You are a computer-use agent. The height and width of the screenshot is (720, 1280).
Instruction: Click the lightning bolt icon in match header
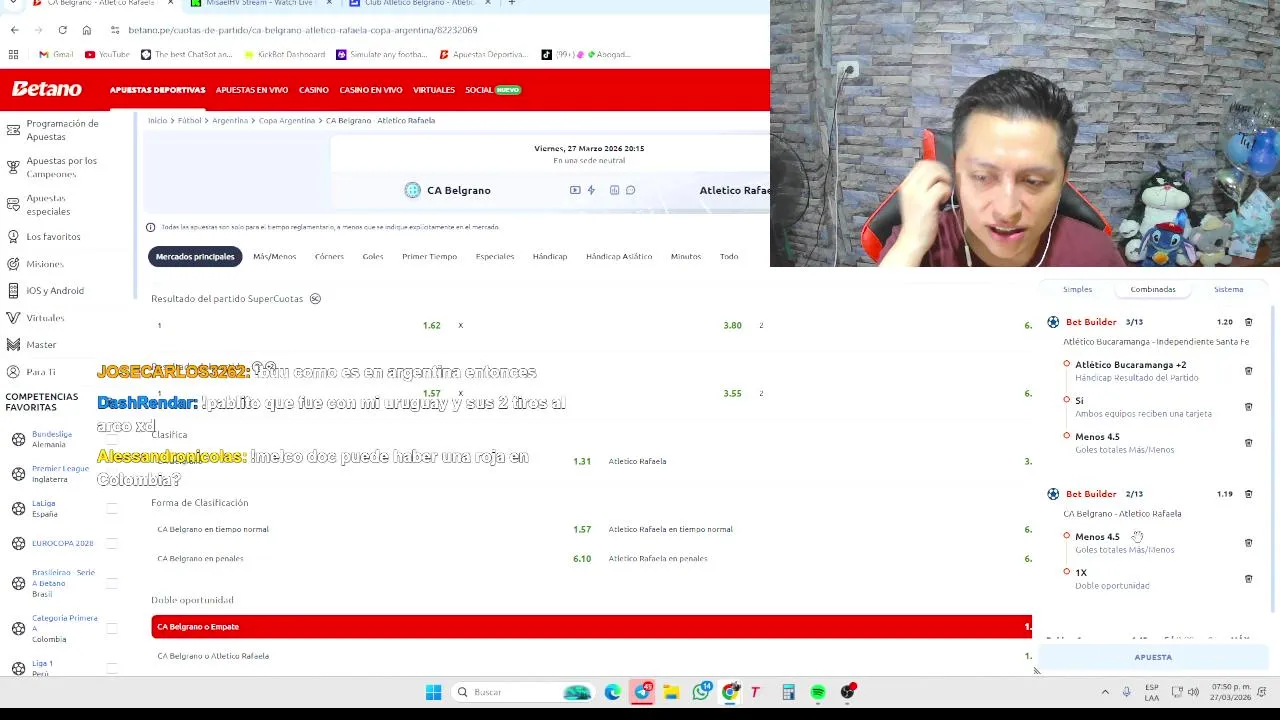[591, 190]
